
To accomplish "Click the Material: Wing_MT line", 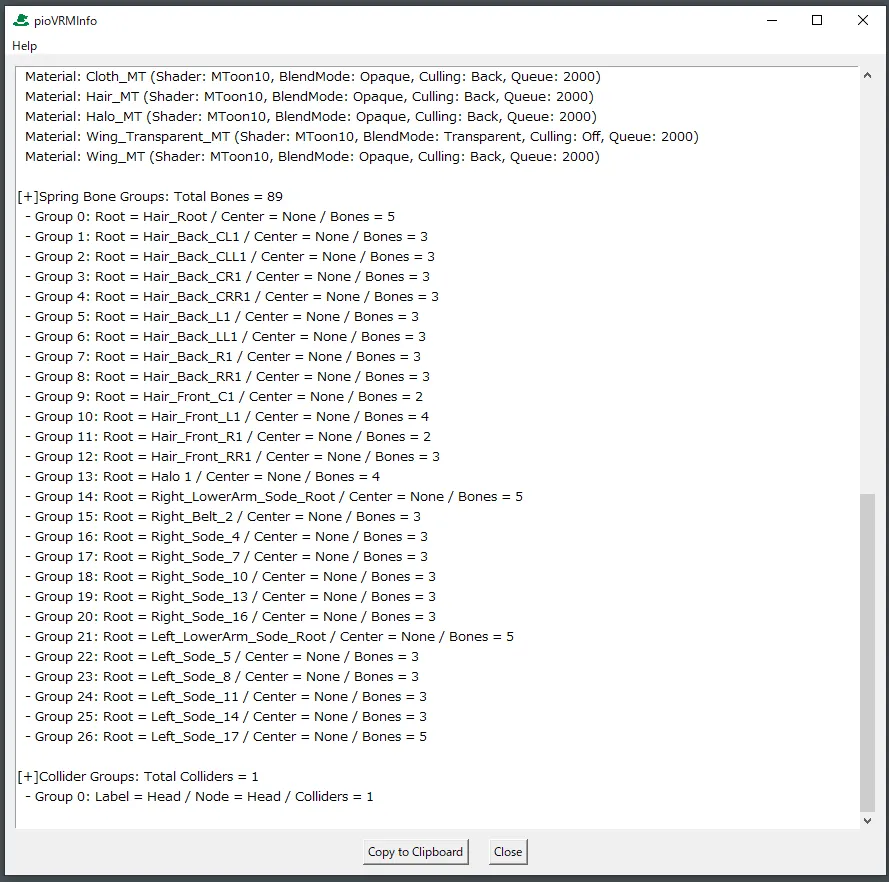I will (312, 156).
